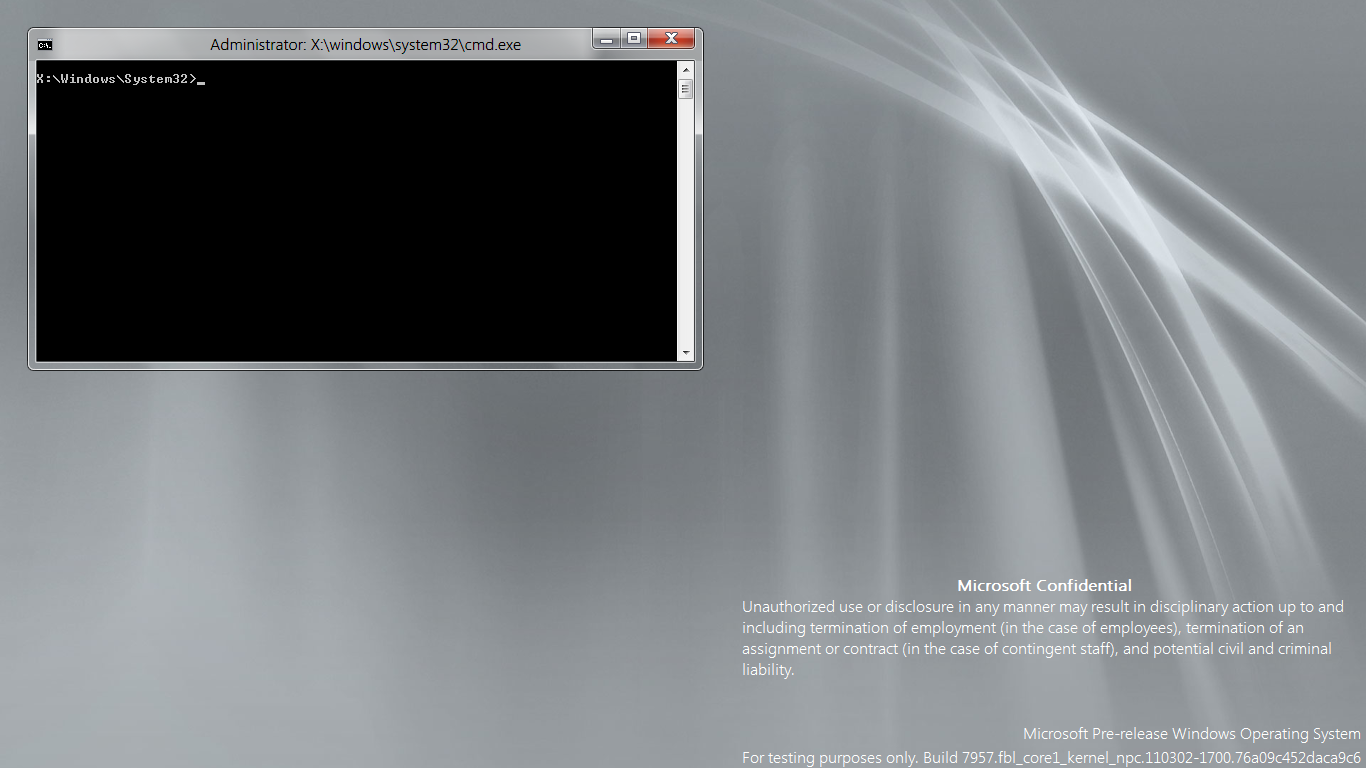Click the vertical scrollbar thumb in cmd
1366x768 pixels.
686,88
